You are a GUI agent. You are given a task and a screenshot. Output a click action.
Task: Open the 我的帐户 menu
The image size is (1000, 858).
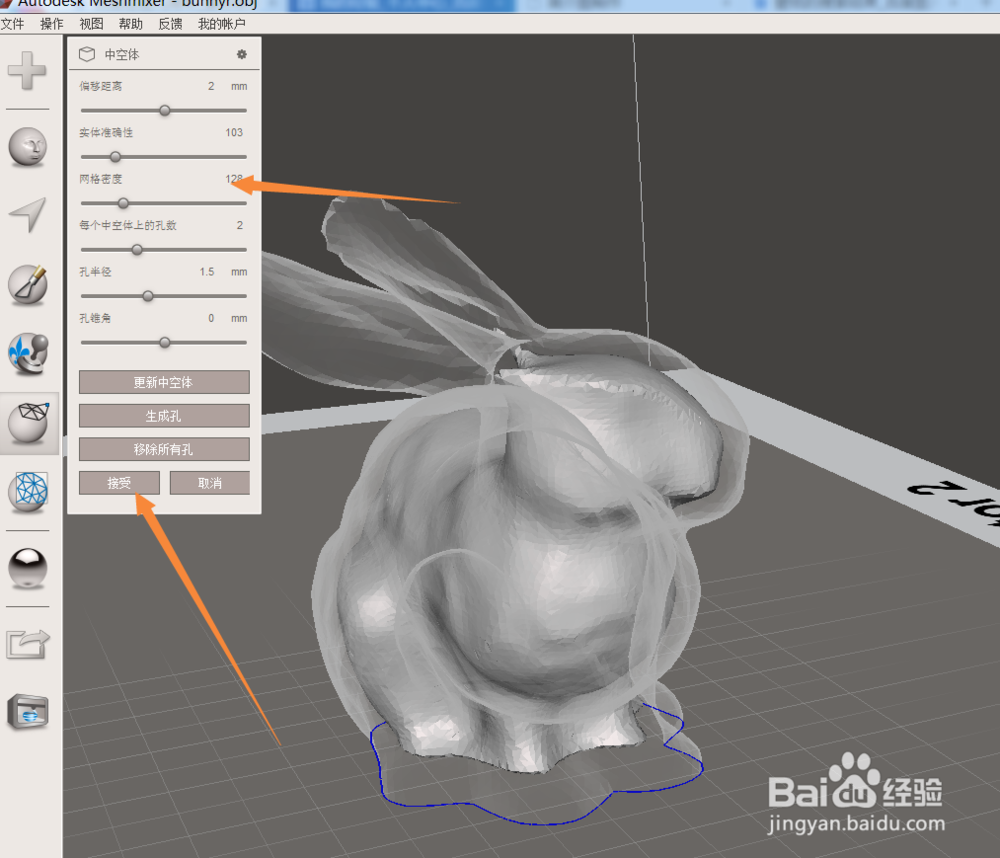tap(222, 24)
